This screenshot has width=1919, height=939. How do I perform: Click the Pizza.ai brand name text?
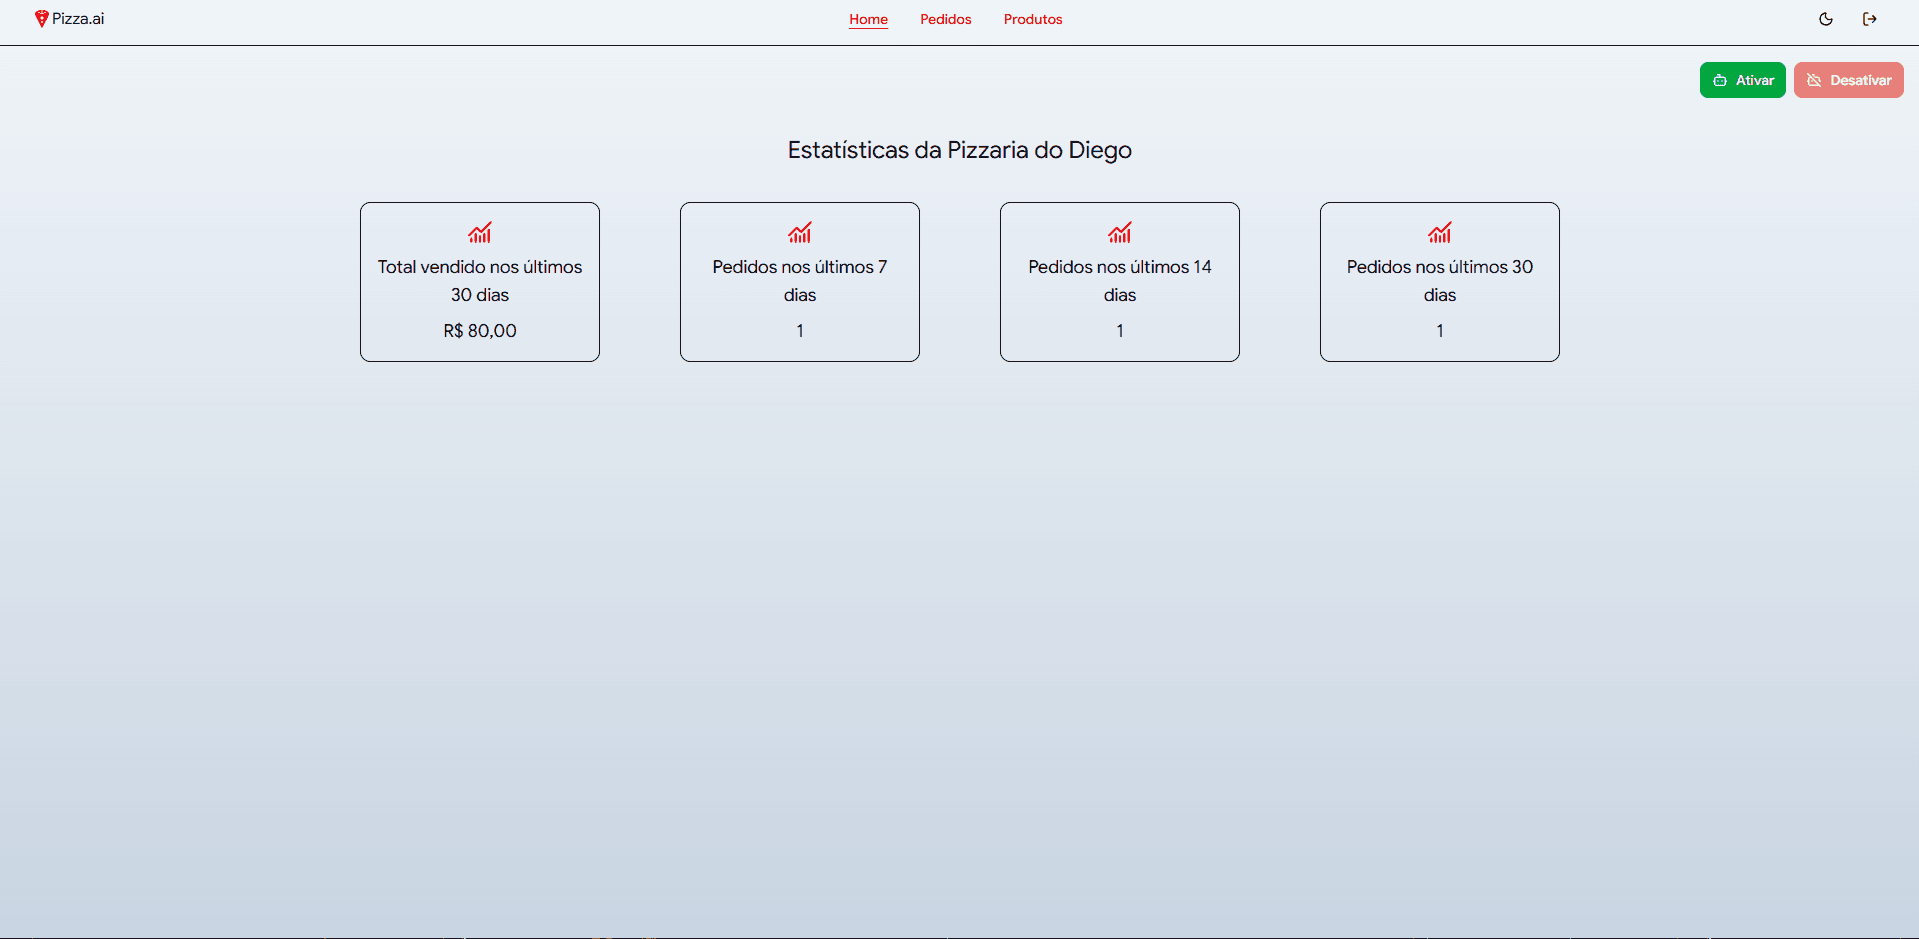(78, 19)
